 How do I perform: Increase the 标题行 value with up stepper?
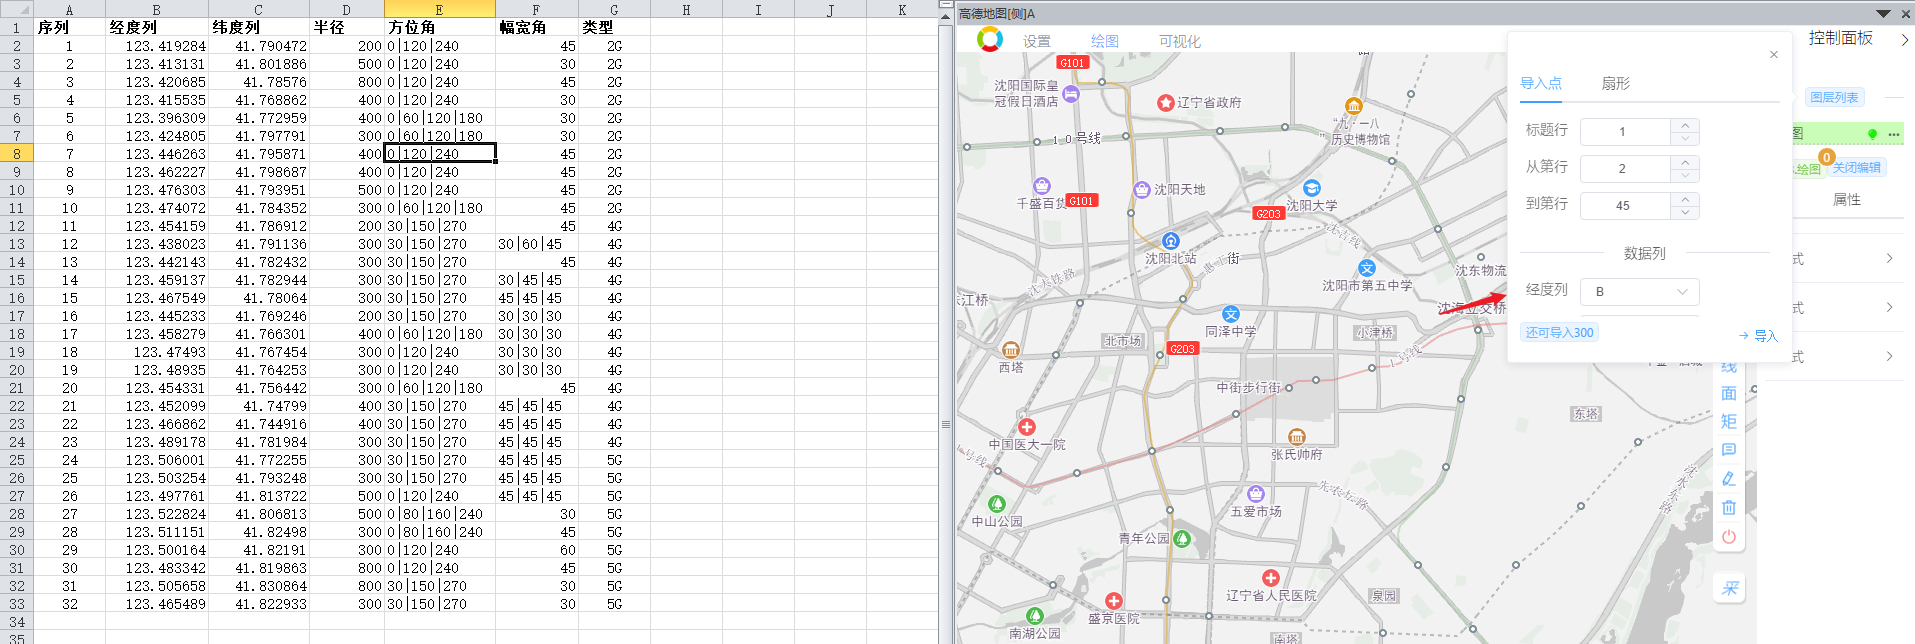[x=1685, y=125]
